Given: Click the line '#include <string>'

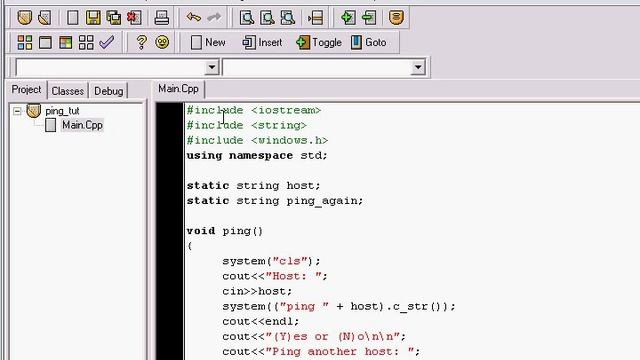Looking at the screenshot, I should coord(247,125).
